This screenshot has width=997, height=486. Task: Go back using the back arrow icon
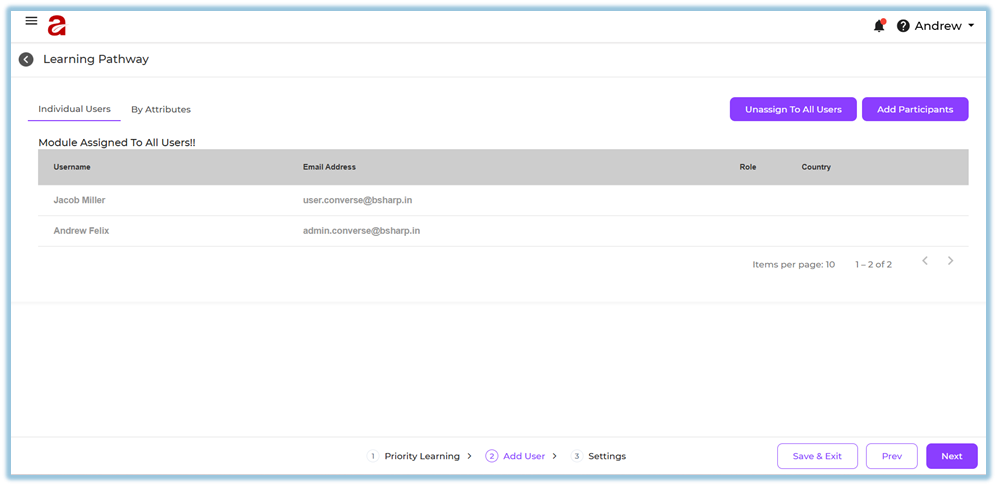(26, 60)
